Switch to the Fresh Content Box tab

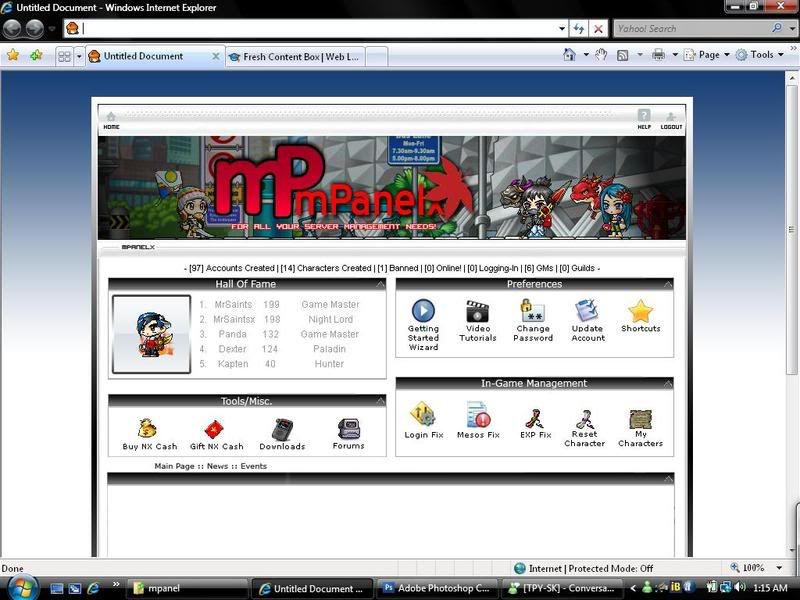[x=295, y=57]
